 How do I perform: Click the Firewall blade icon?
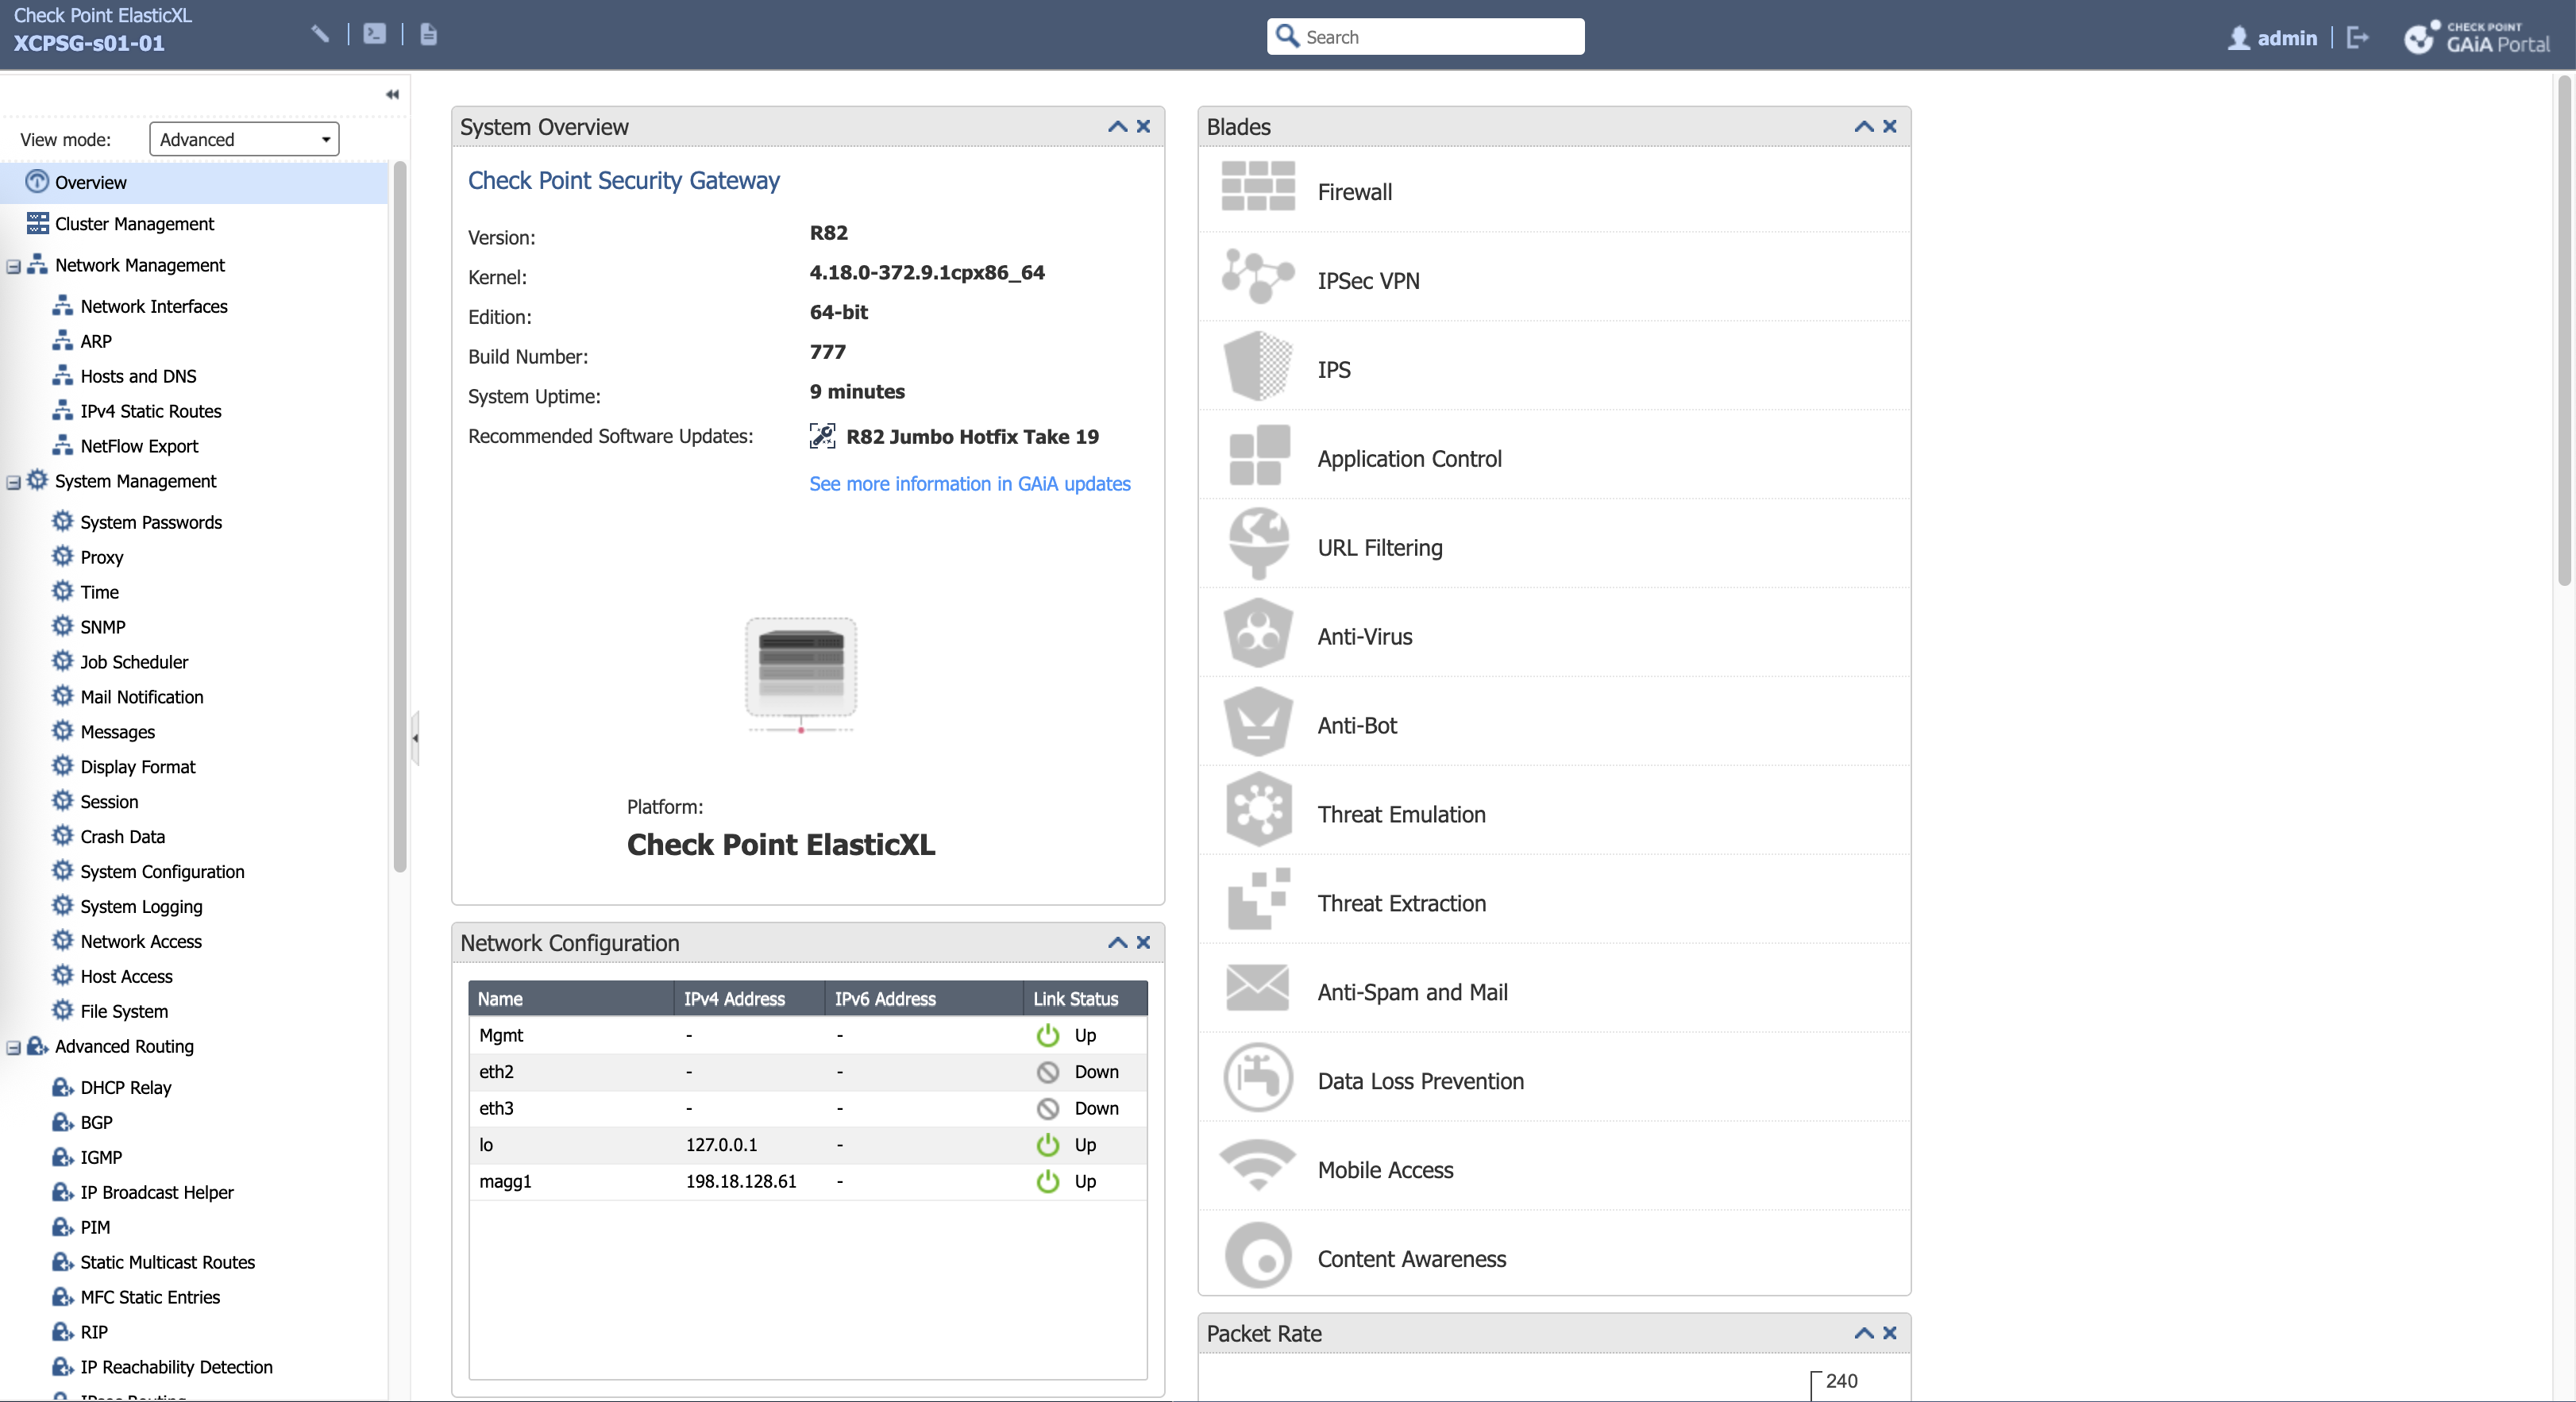(1257, 187)
